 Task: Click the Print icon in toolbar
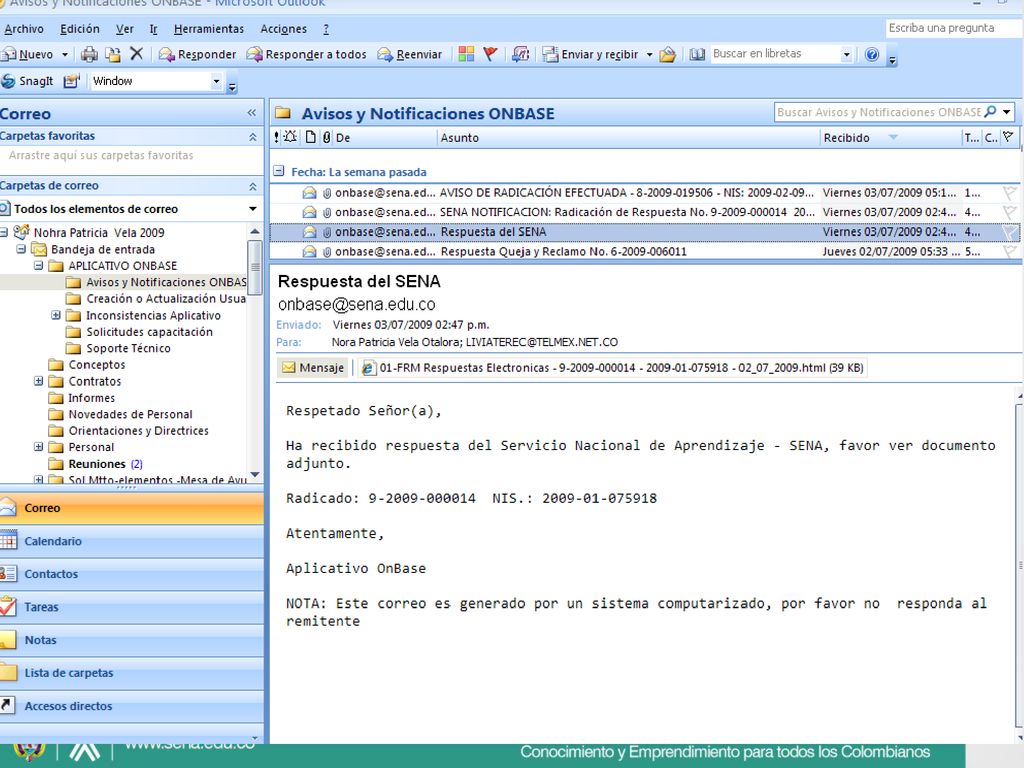pos(89,54)
